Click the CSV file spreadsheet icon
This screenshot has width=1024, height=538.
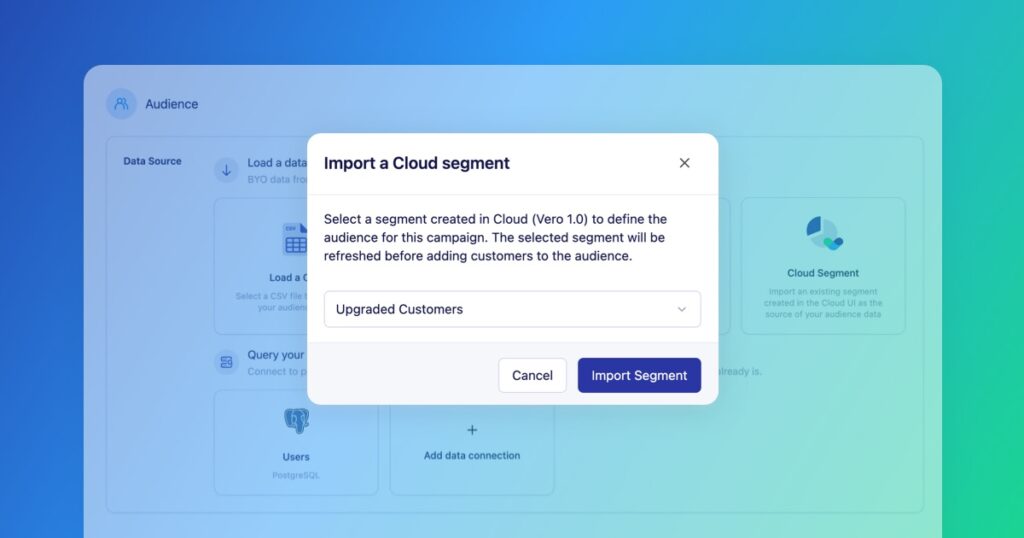point(296,239)
